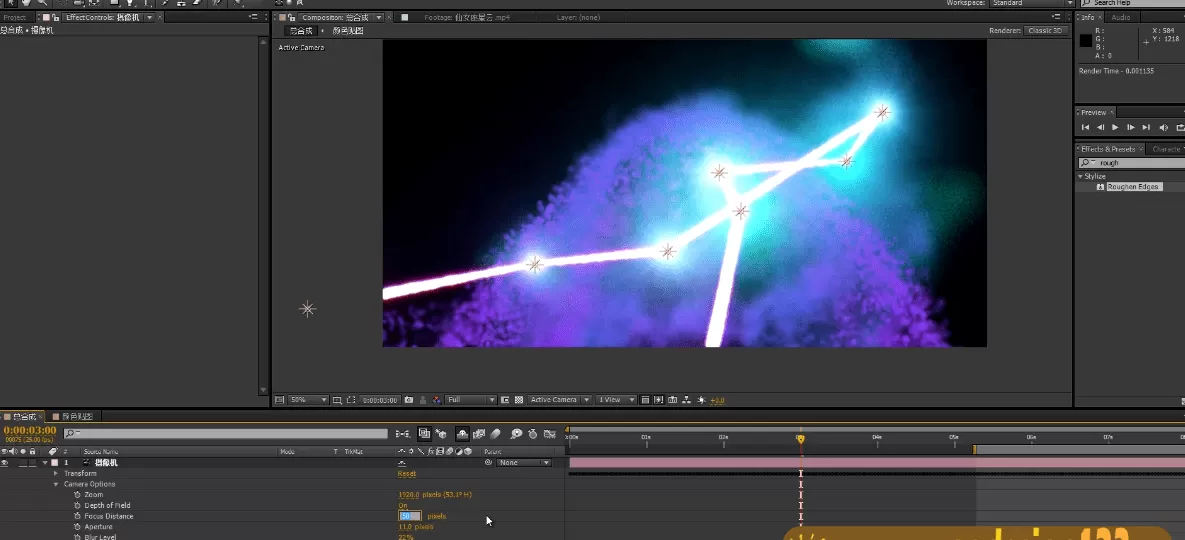Click the snapshot camera icon in viewer
This screenshot has height=540, width=1185.
pos(409,400)
